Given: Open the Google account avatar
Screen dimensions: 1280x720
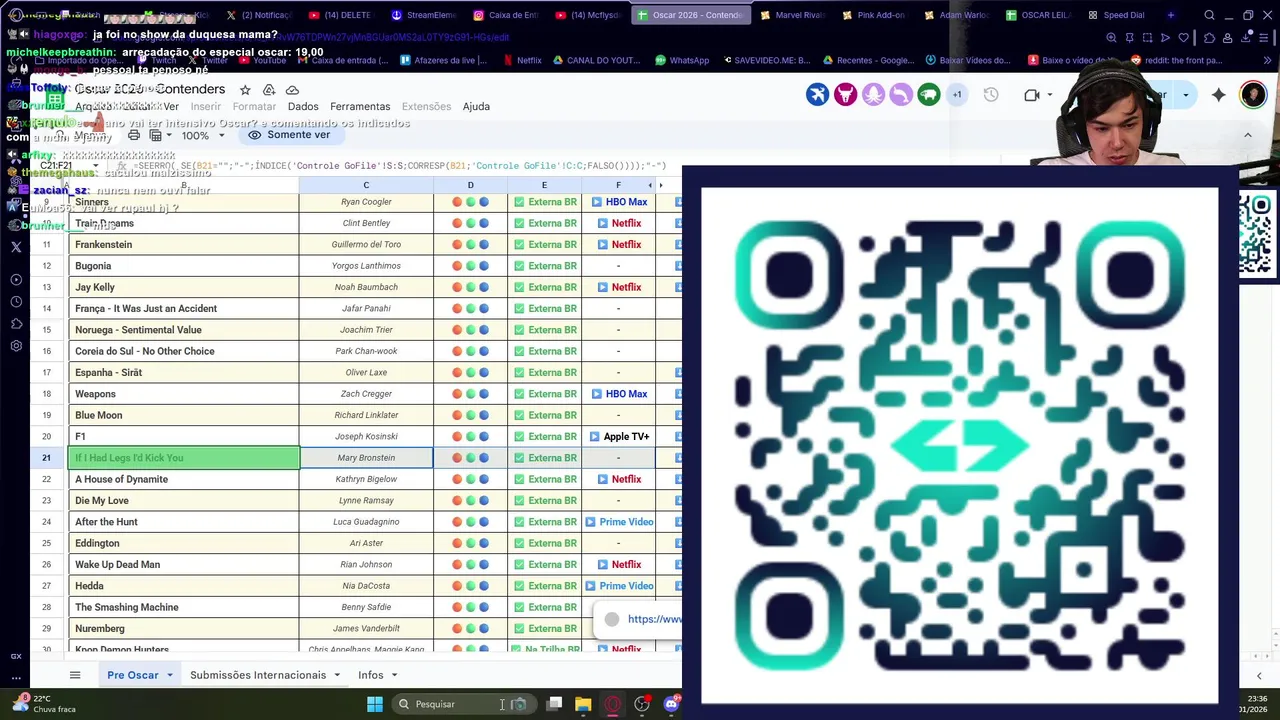Looking at the screenshot, I should [x=1253, y=95].
